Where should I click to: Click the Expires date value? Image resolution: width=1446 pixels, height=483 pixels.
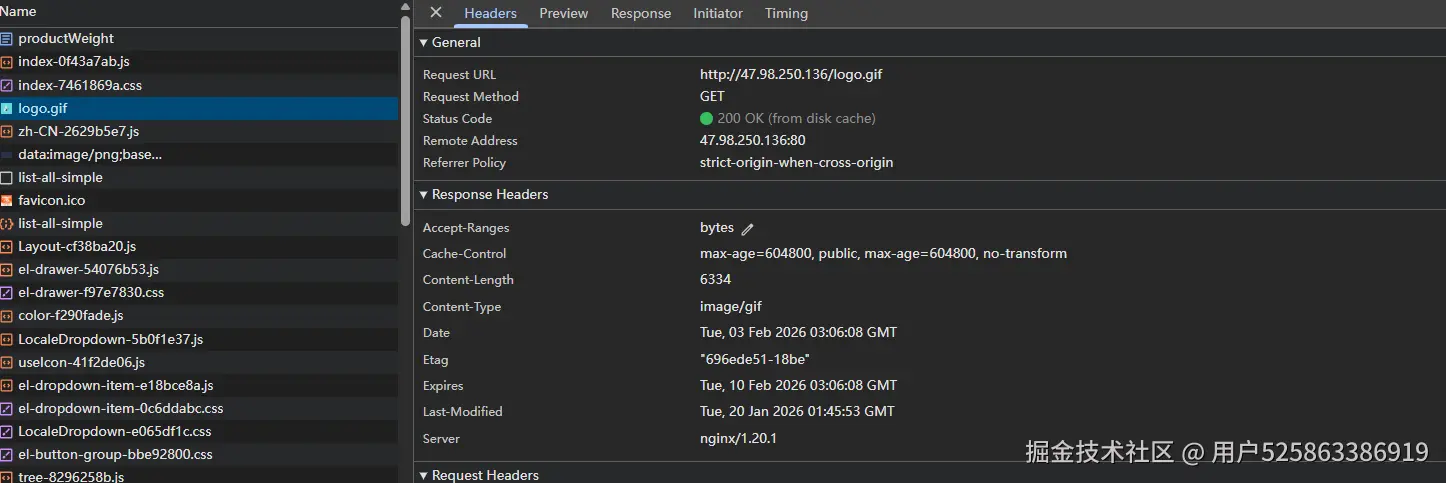pyautogui.click(x=798, y=385)
